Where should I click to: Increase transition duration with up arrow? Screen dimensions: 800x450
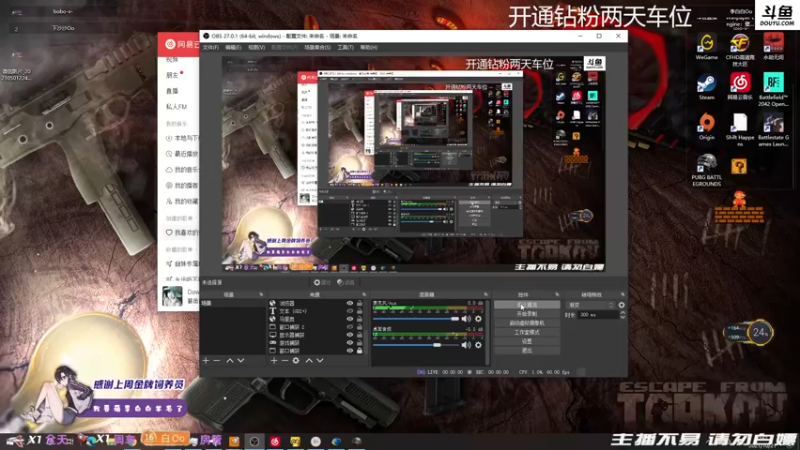(x=622, y=313)
